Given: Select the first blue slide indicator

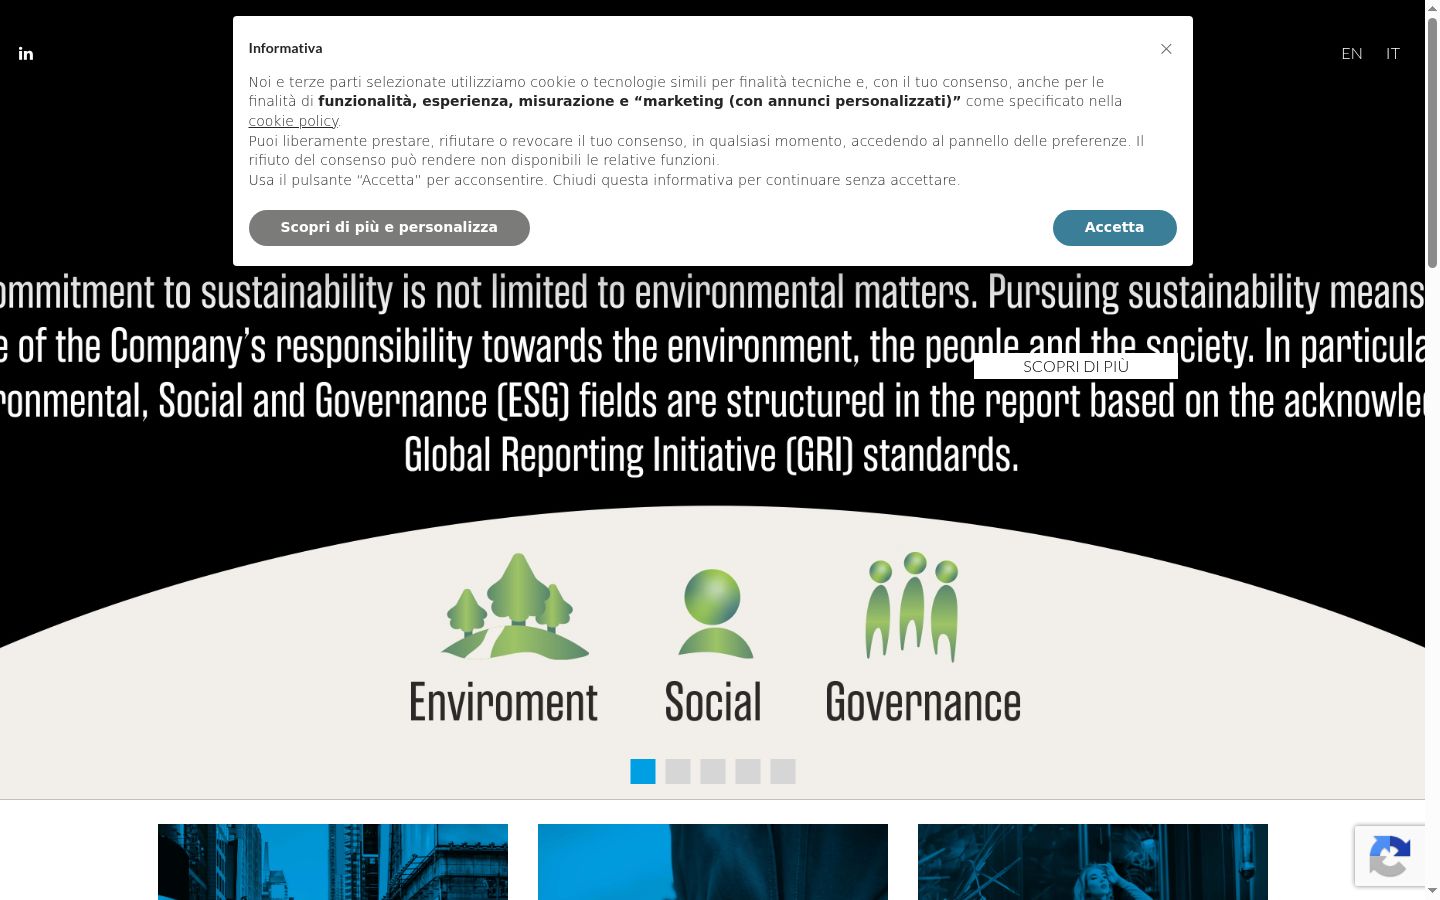Looking at the screenshot, I should tap(643, 771).
